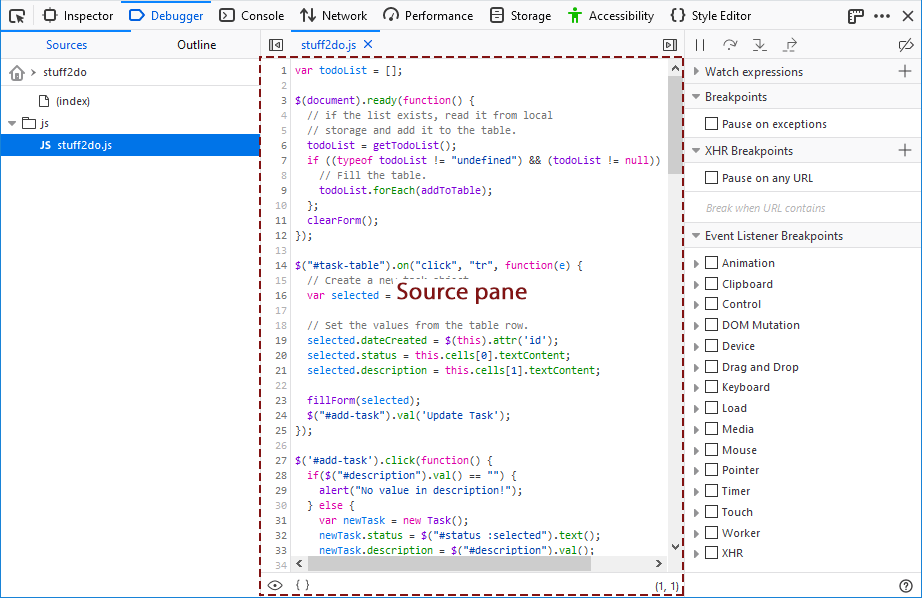Collapse the Event Listener Breakpoints section
922x598 pixels.
click(697, 235)
